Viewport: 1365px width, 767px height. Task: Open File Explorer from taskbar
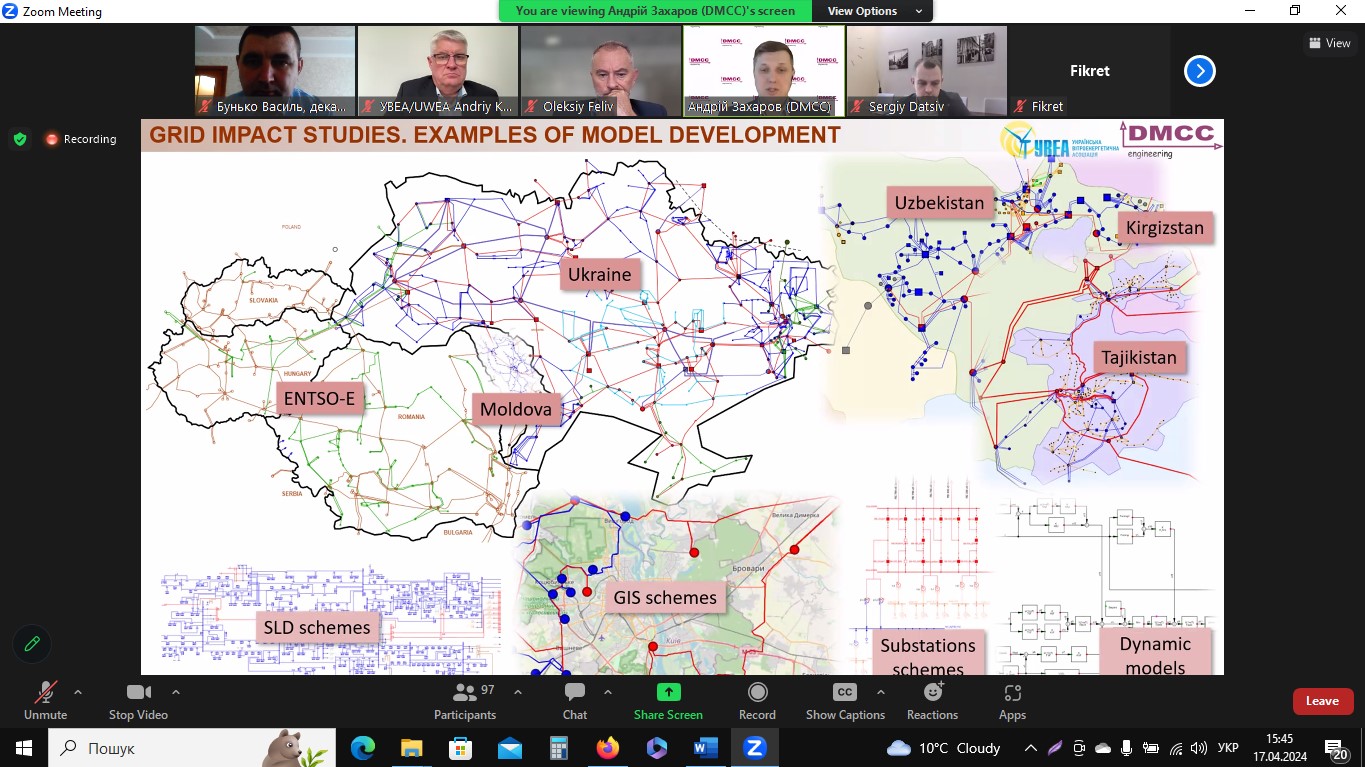[411, 747]
